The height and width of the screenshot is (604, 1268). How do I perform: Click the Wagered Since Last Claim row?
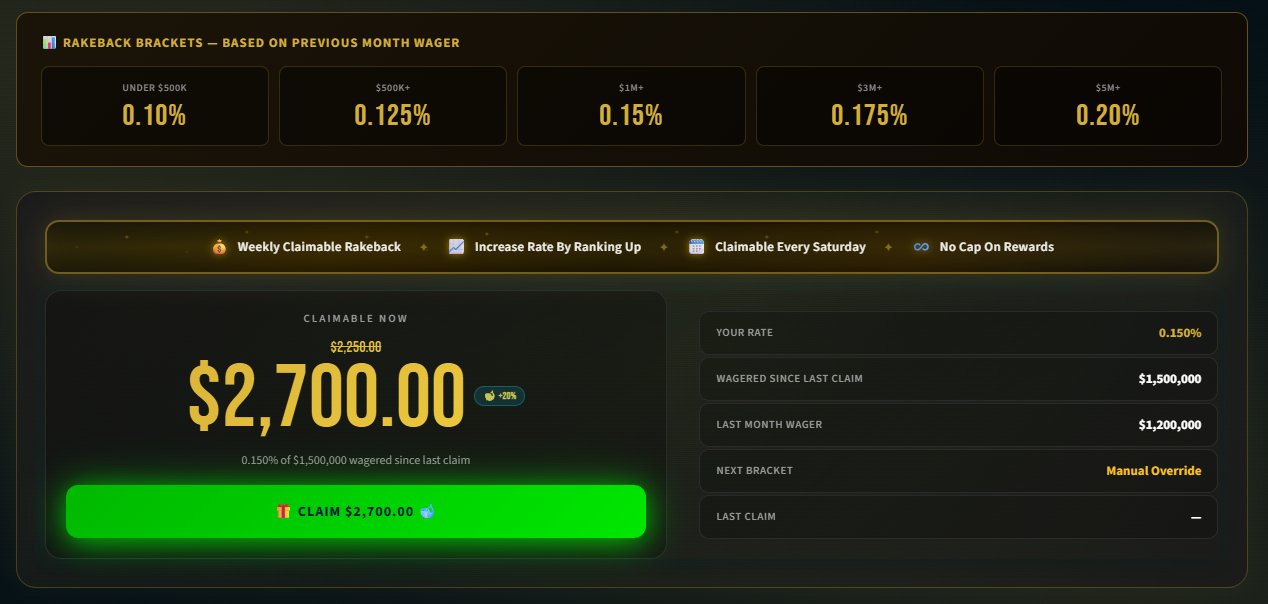click(957, 379)
